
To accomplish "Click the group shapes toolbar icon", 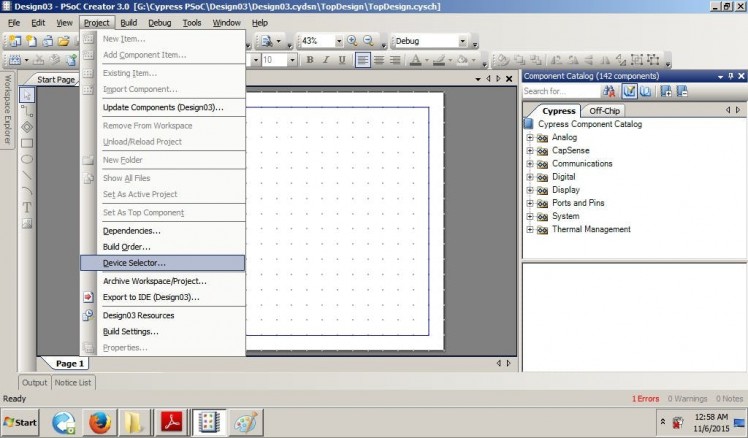I will pyautogui.click(x=637, y=60).
